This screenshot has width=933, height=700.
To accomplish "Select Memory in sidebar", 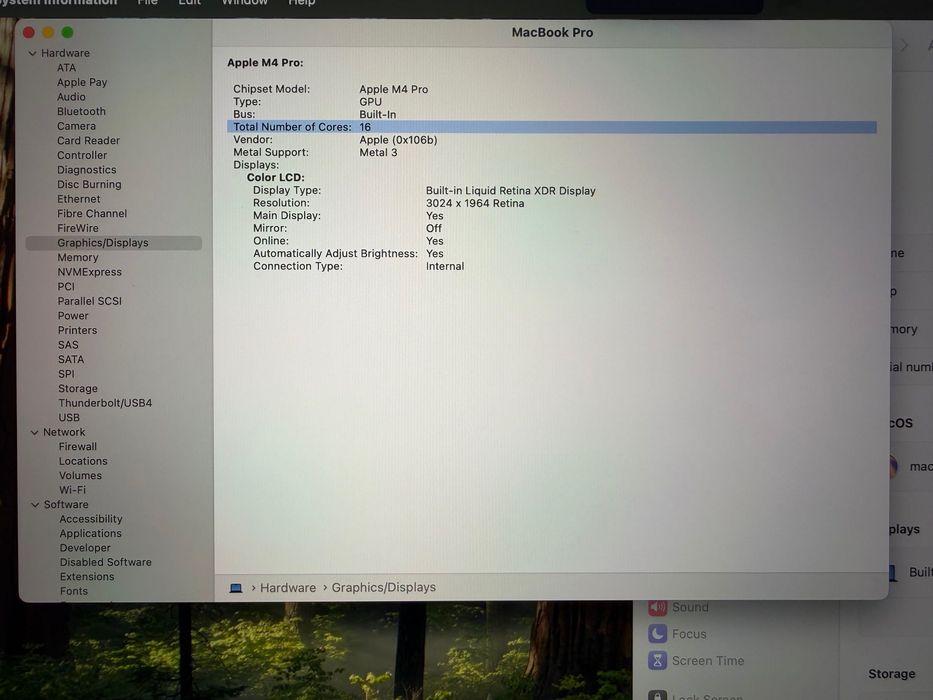I will pos(78,257).
